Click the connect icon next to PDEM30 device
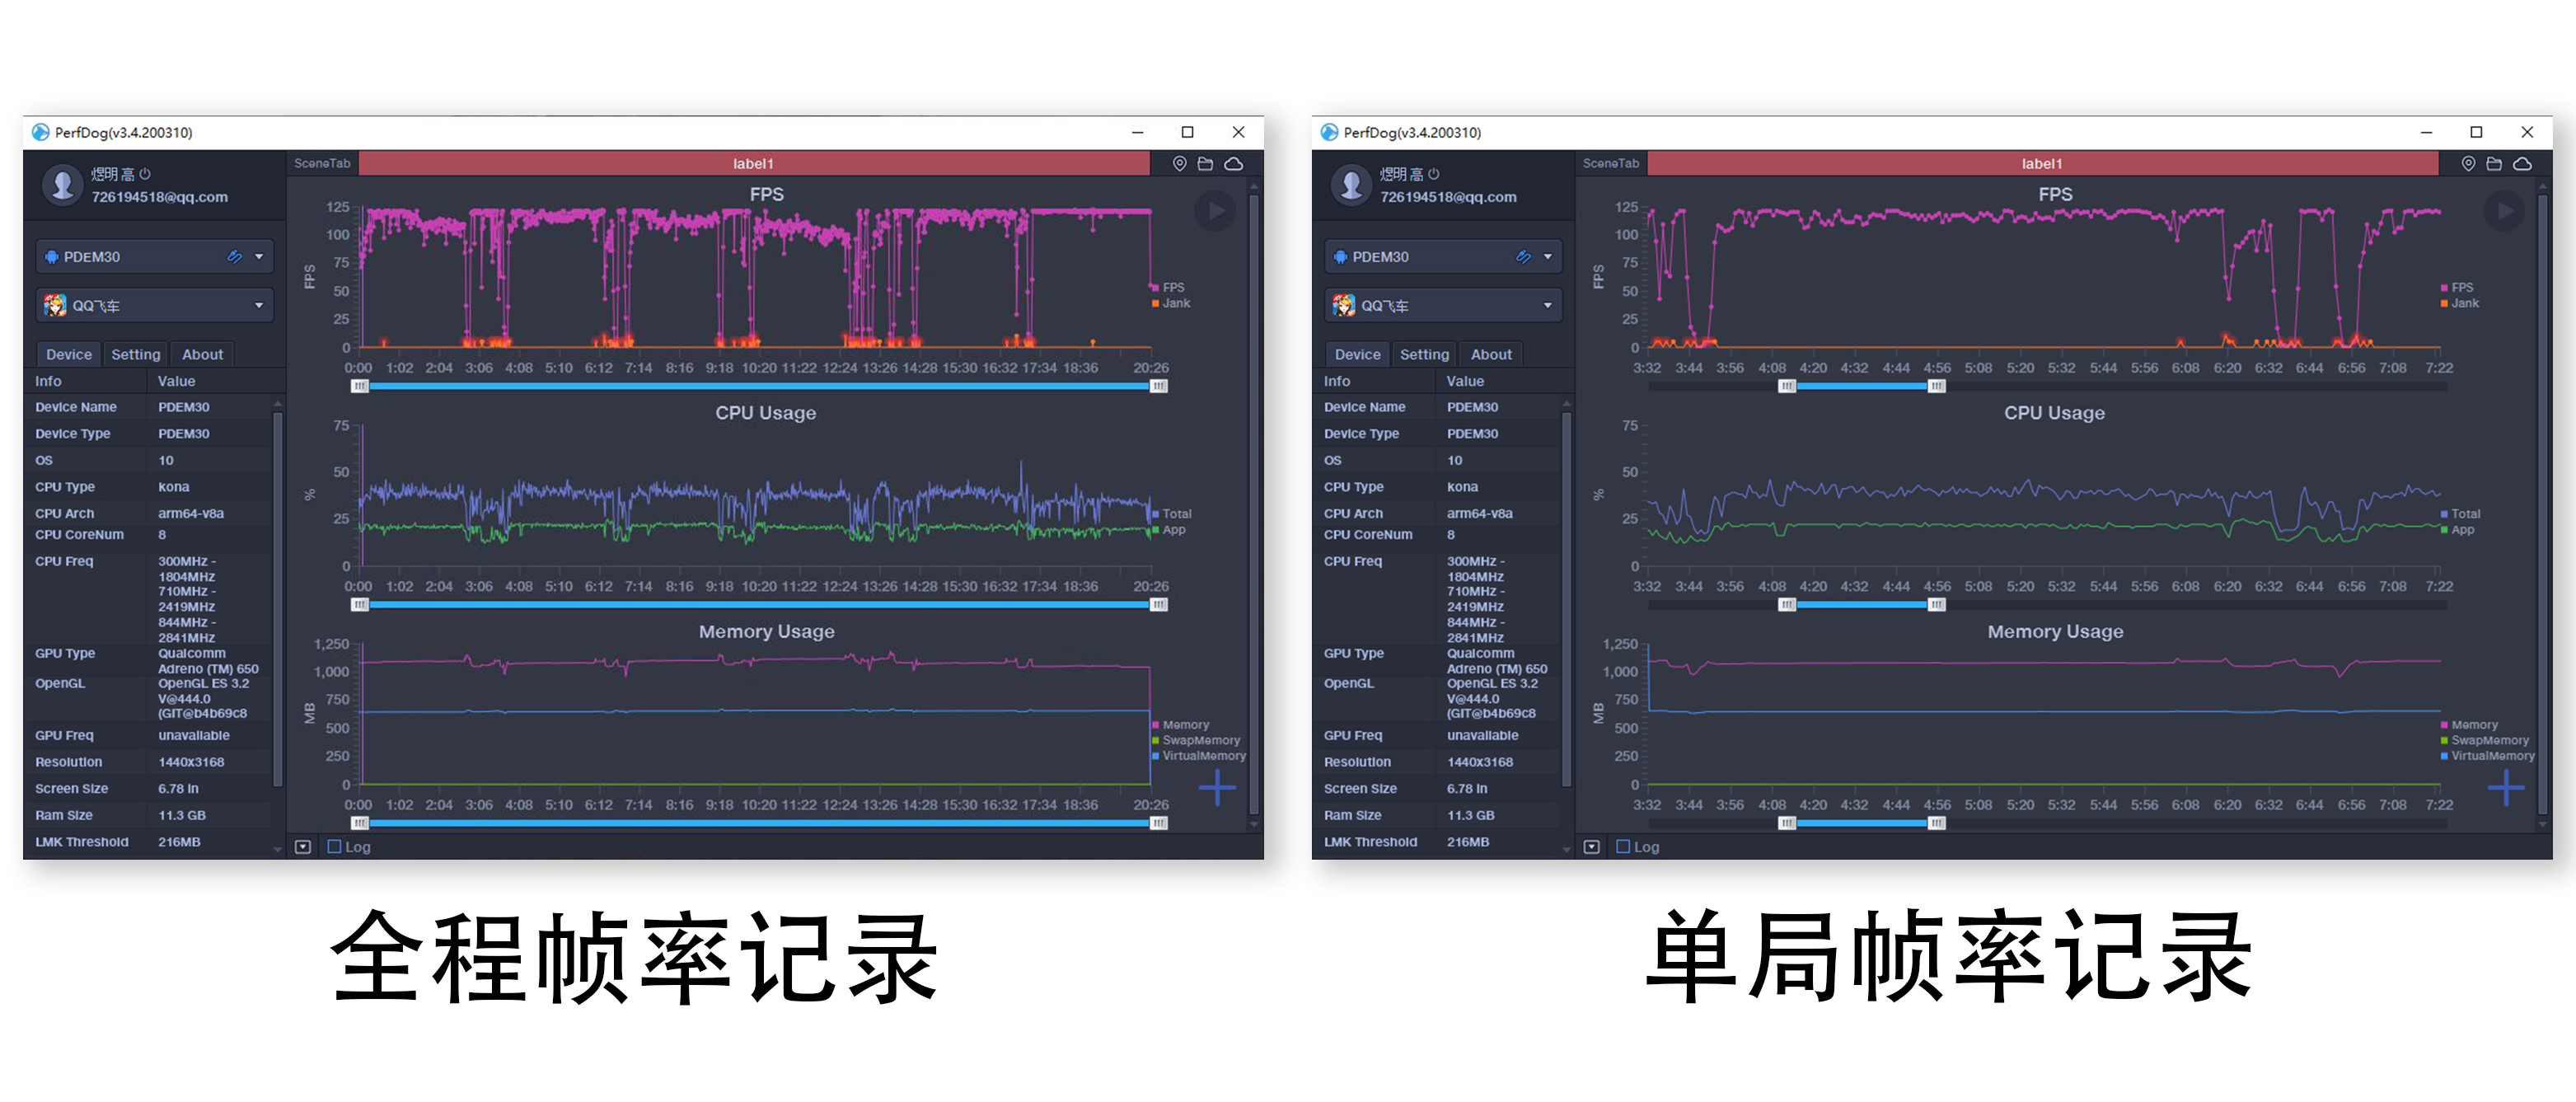This screenshot has height=1102, width=2576. [236, 256]
